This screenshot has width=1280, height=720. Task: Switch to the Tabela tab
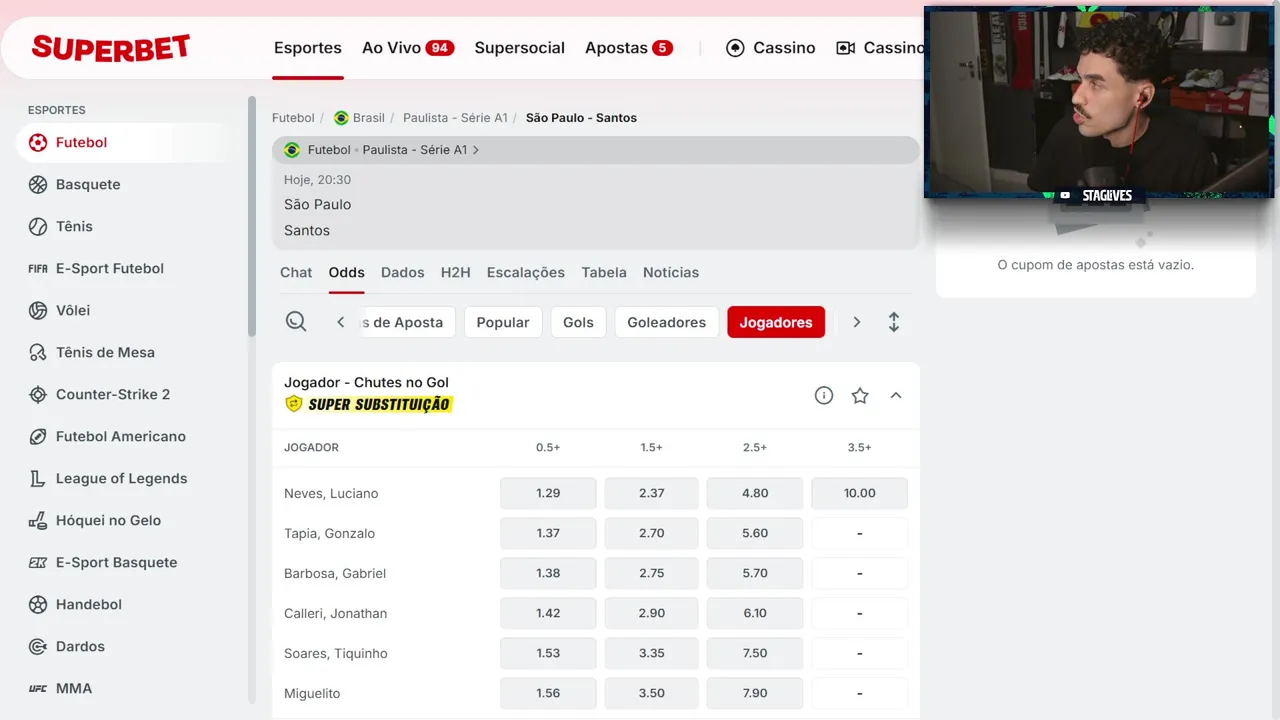pyautogui.click(x=604, y=272)
